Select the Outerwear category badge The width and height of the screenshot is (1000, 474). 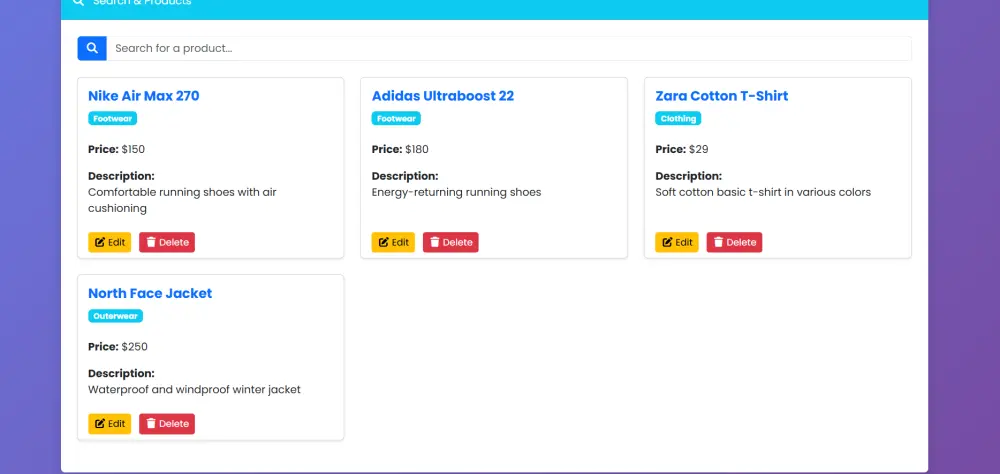(x=115, y=316)
